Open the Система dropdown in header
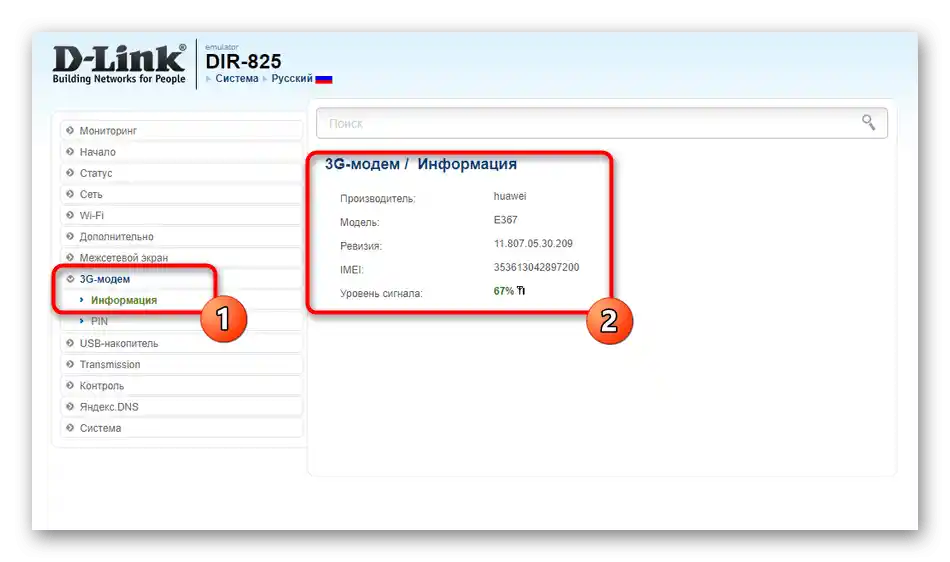This screenshot has height=562, width=950. click(236, 78)
